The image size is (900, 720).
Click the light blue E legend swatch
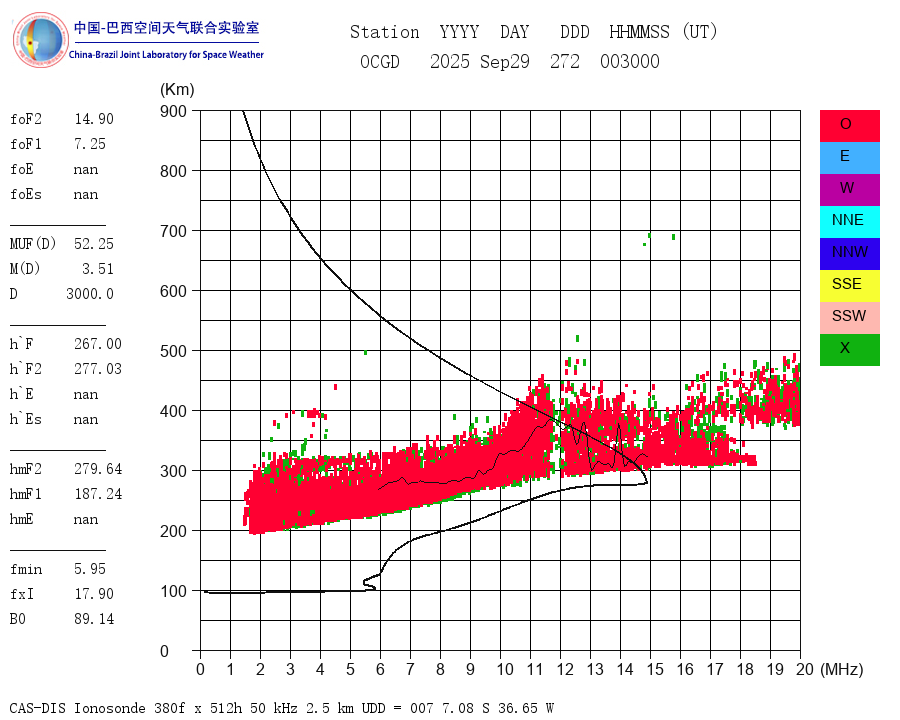849,158
